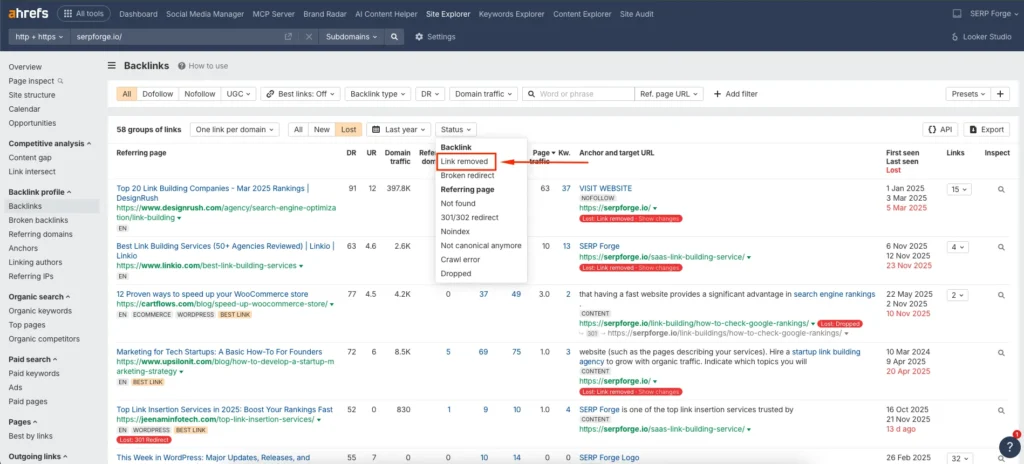Open the Domain traffic filter dropdown
The height and width of the screenshot is (464, 1024).
(x=484, y=94)
